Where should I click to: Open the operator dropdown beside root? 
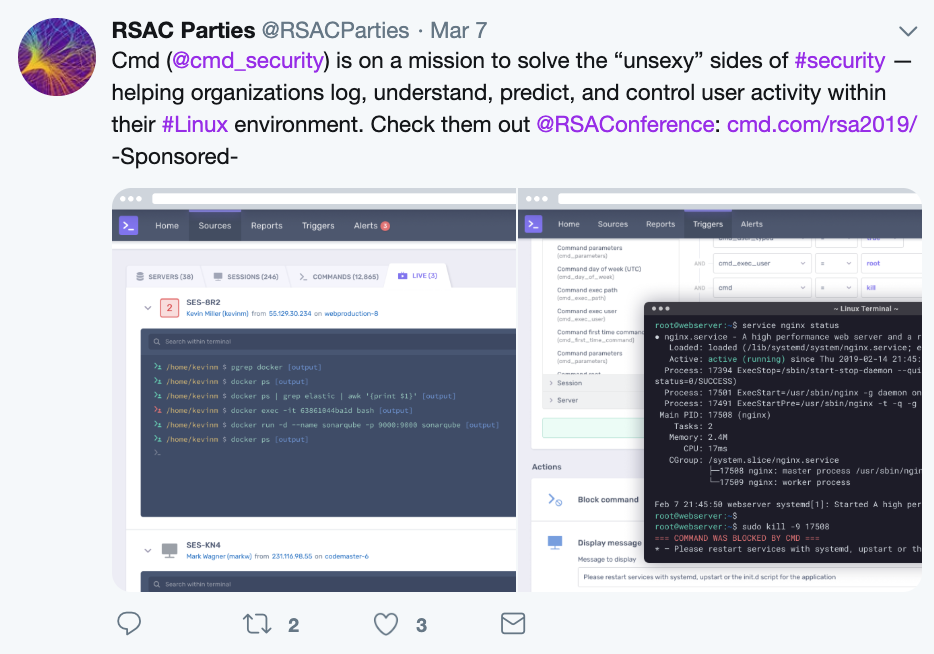836,263
